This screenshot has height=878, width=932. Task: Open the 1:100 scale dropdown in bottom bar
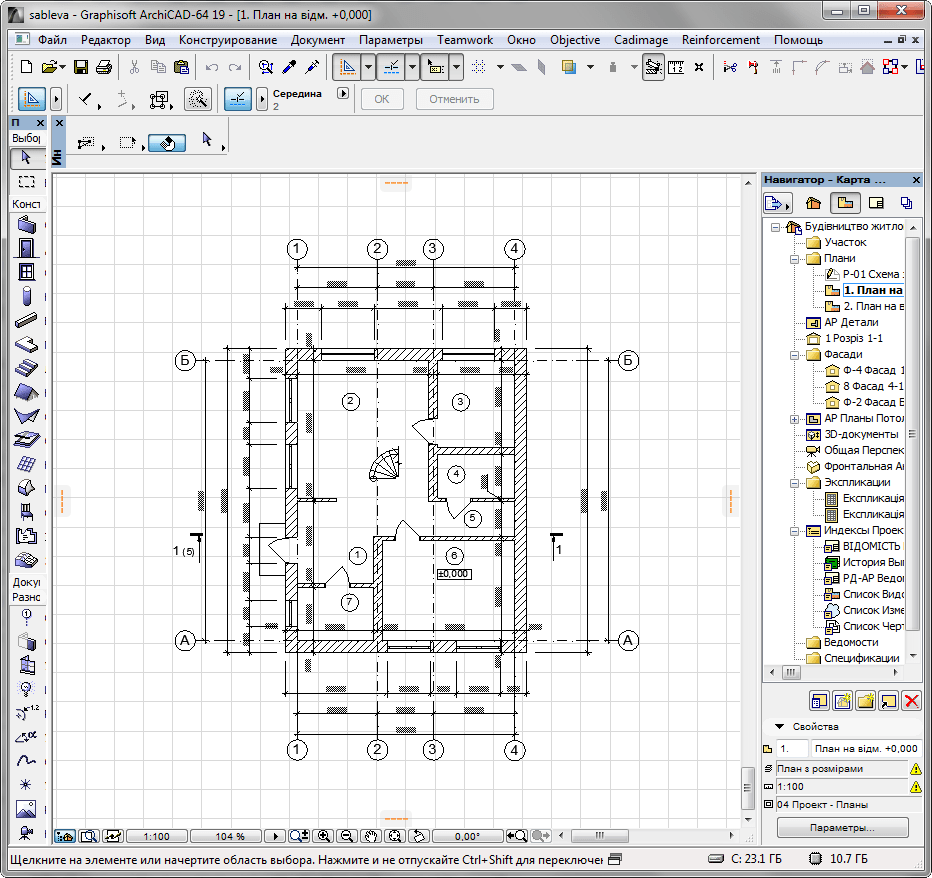pyautogui.click(x=157, y=836)
